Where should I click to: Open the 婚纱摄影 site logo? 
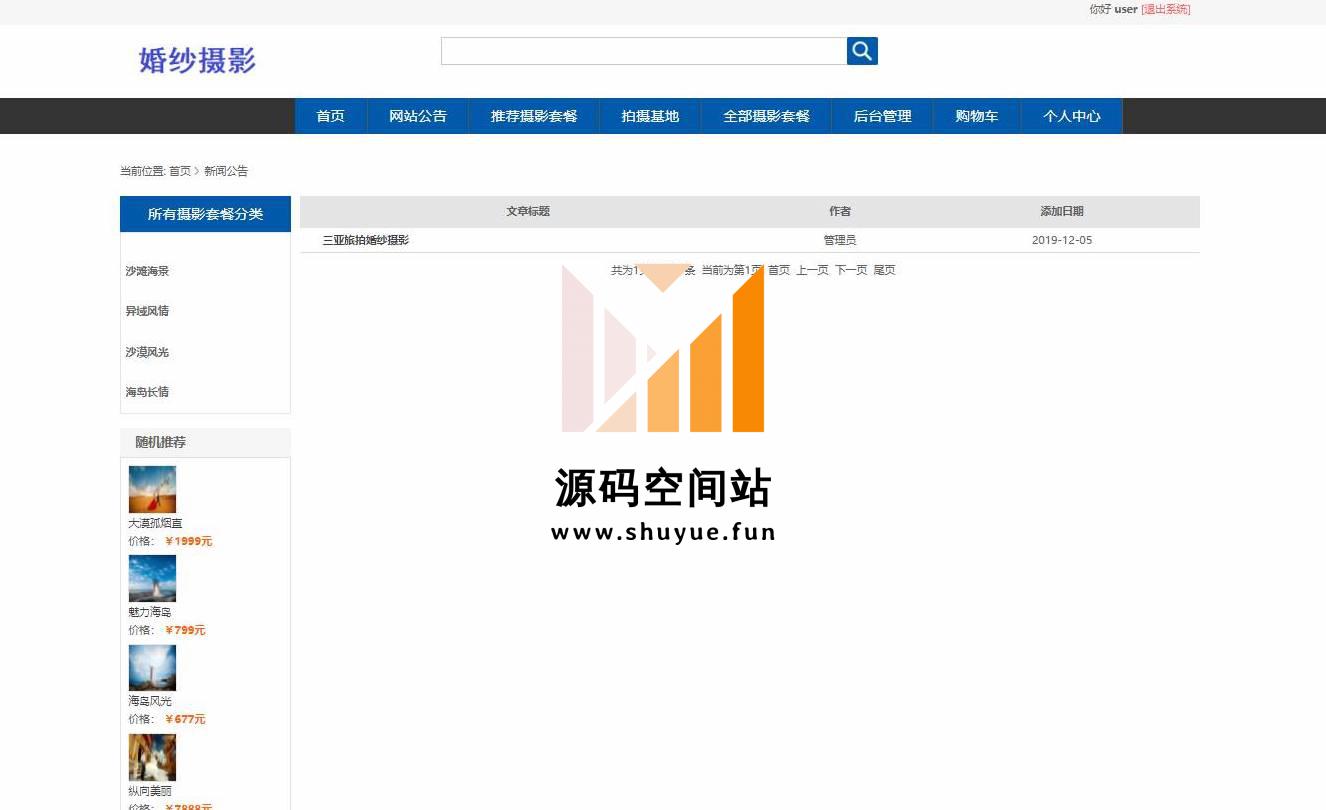(197, 60)
